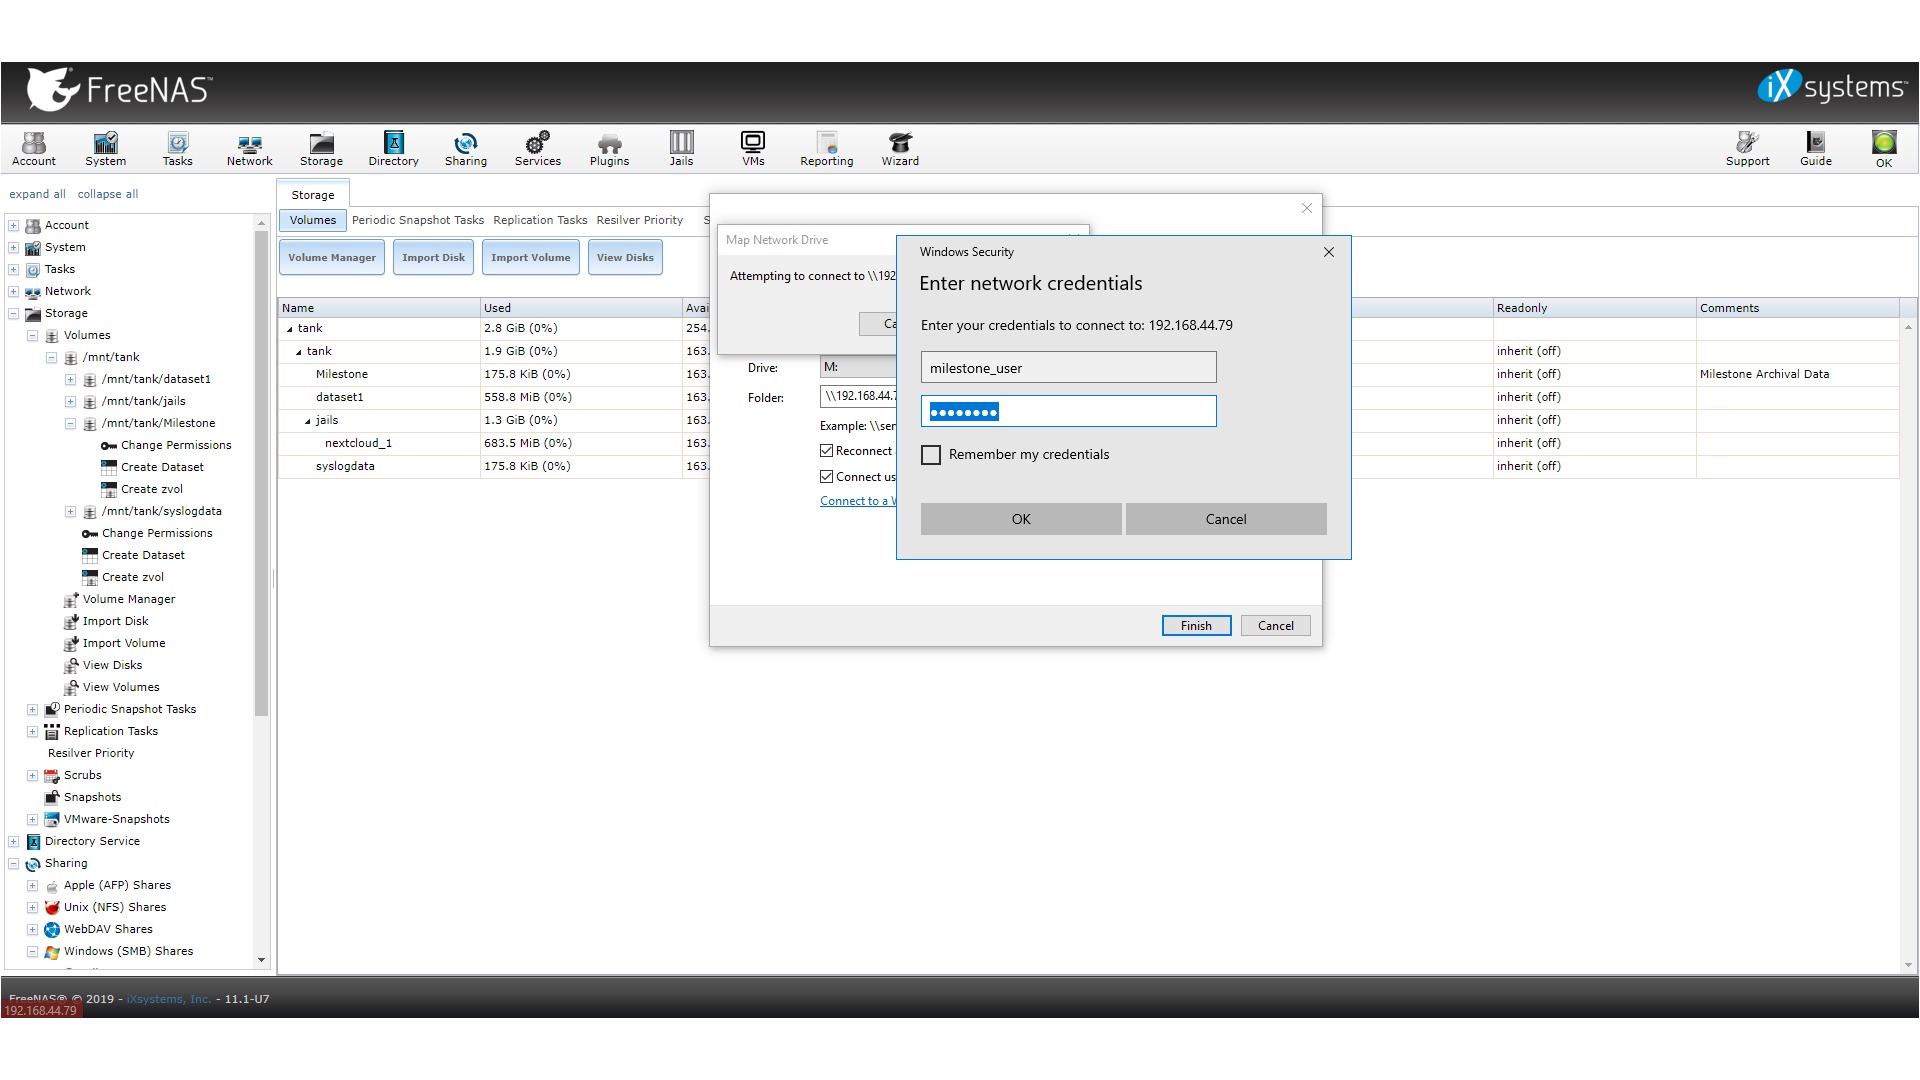Switch to Periodic Snapshot Tasks tab
This screenshot has width=1920, height=1080.
coord(417,220)
